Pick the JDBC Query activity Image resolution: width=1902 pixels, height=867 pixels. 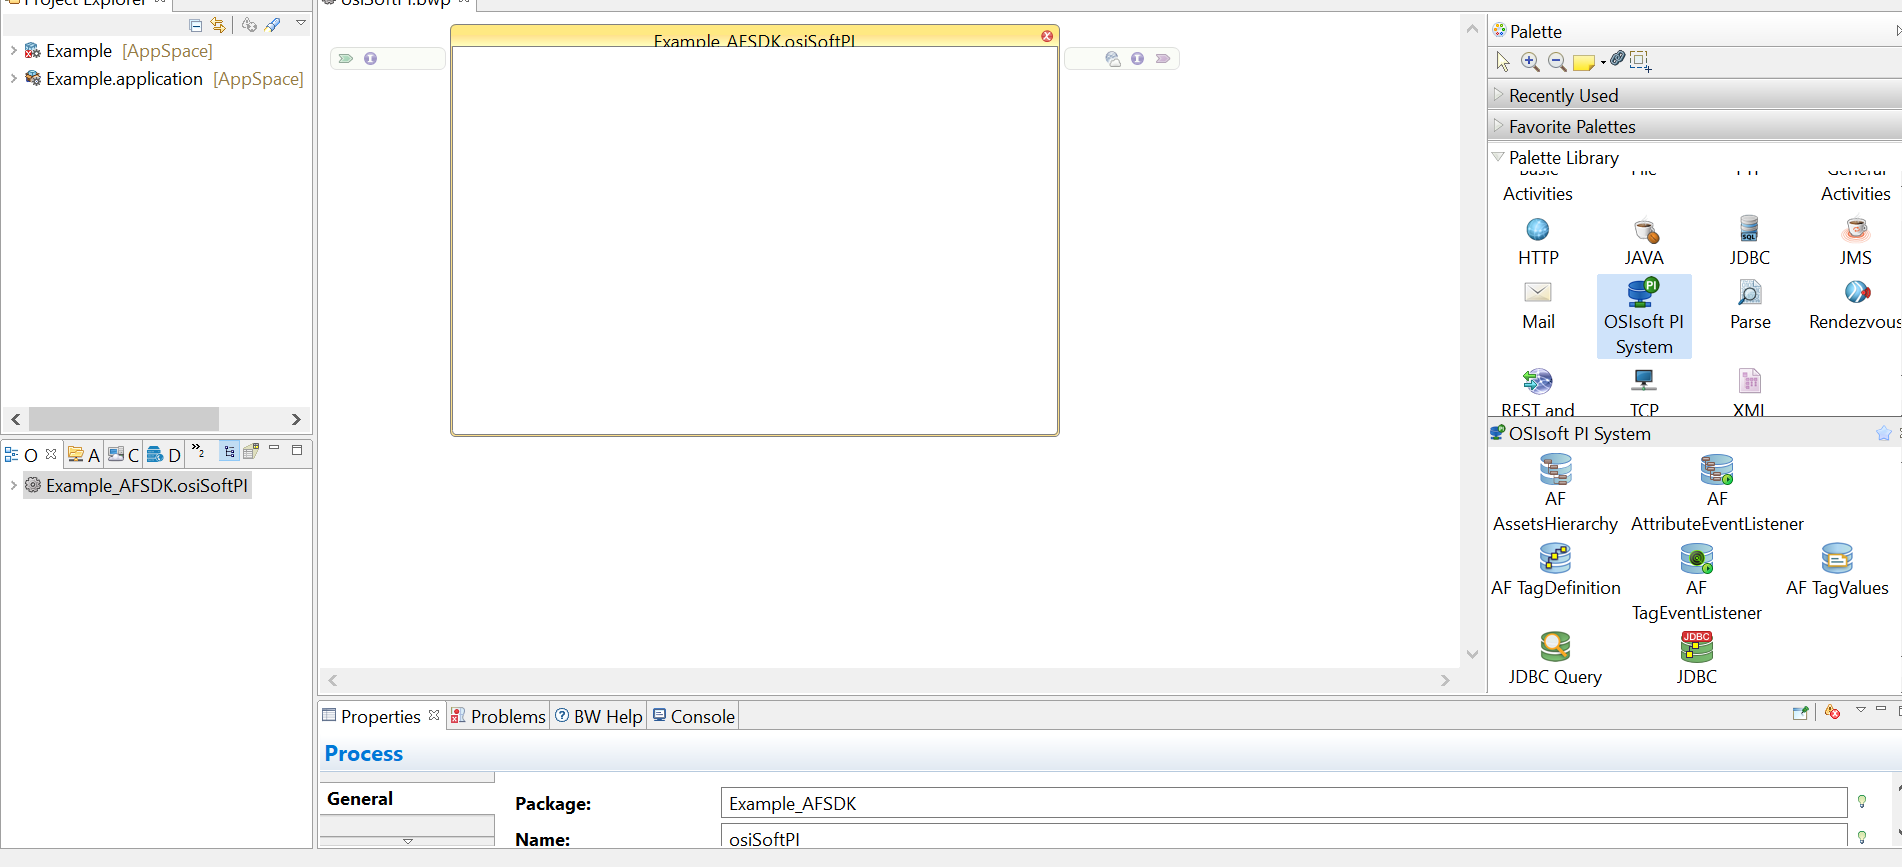(1555, 659)
